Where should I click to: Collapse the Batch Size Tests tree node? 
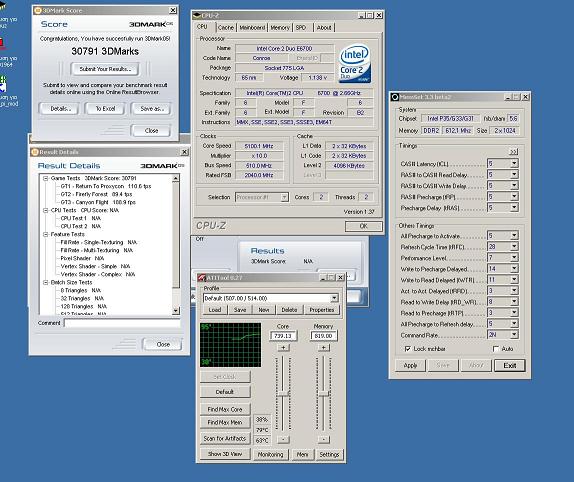pos(46,283)
